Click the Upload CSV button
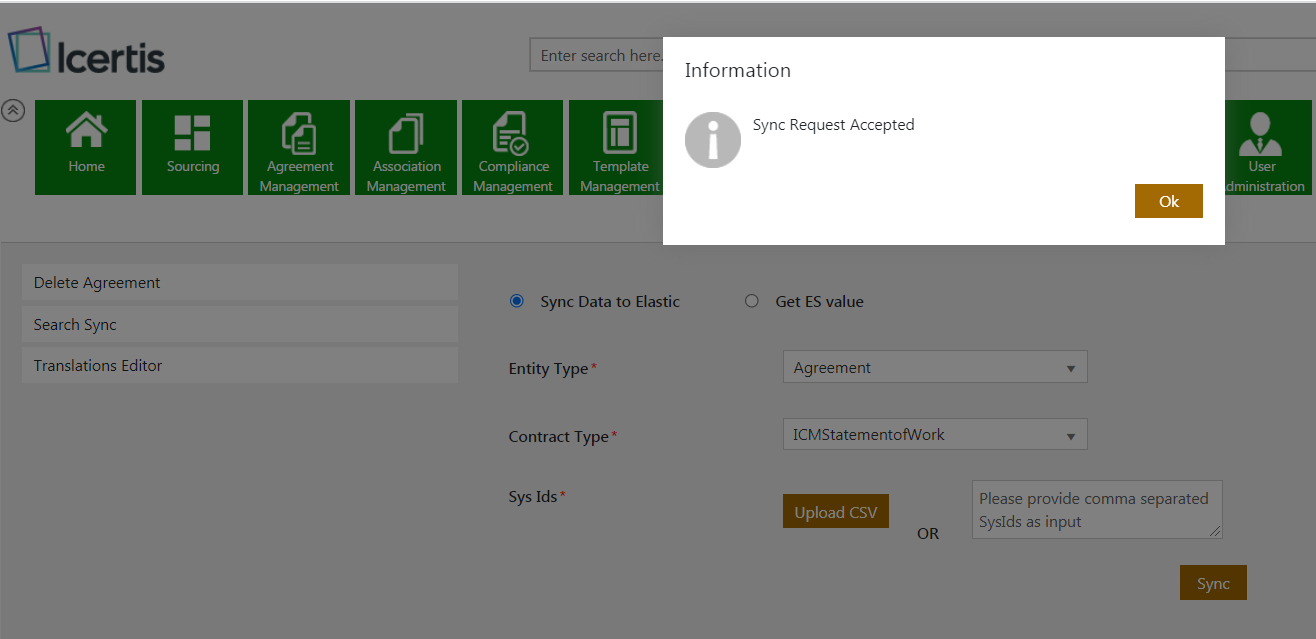This screenshot has height=639, width=1316. click(835, 512)
